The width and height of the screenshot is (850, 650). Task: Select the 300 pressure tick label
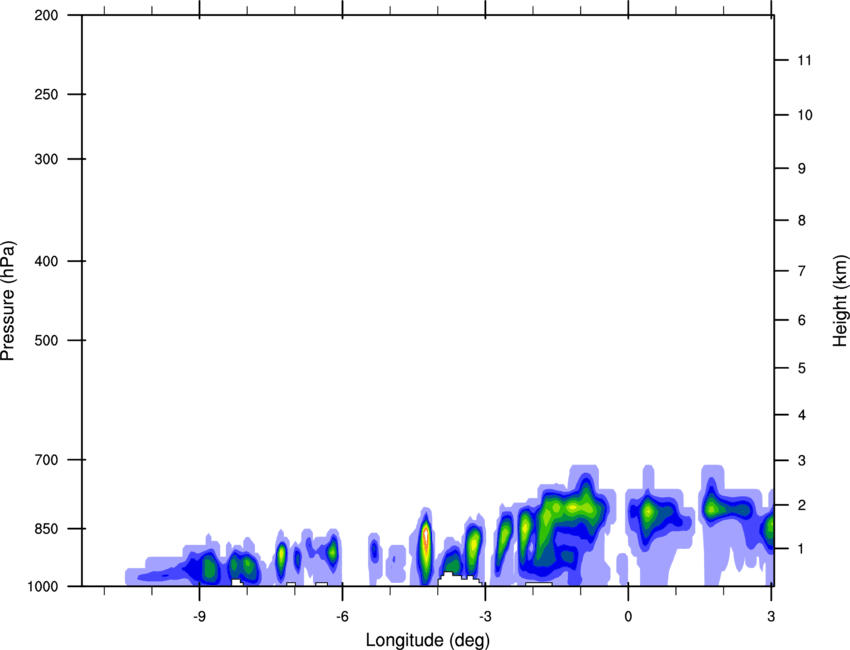(x=46, y=159)
